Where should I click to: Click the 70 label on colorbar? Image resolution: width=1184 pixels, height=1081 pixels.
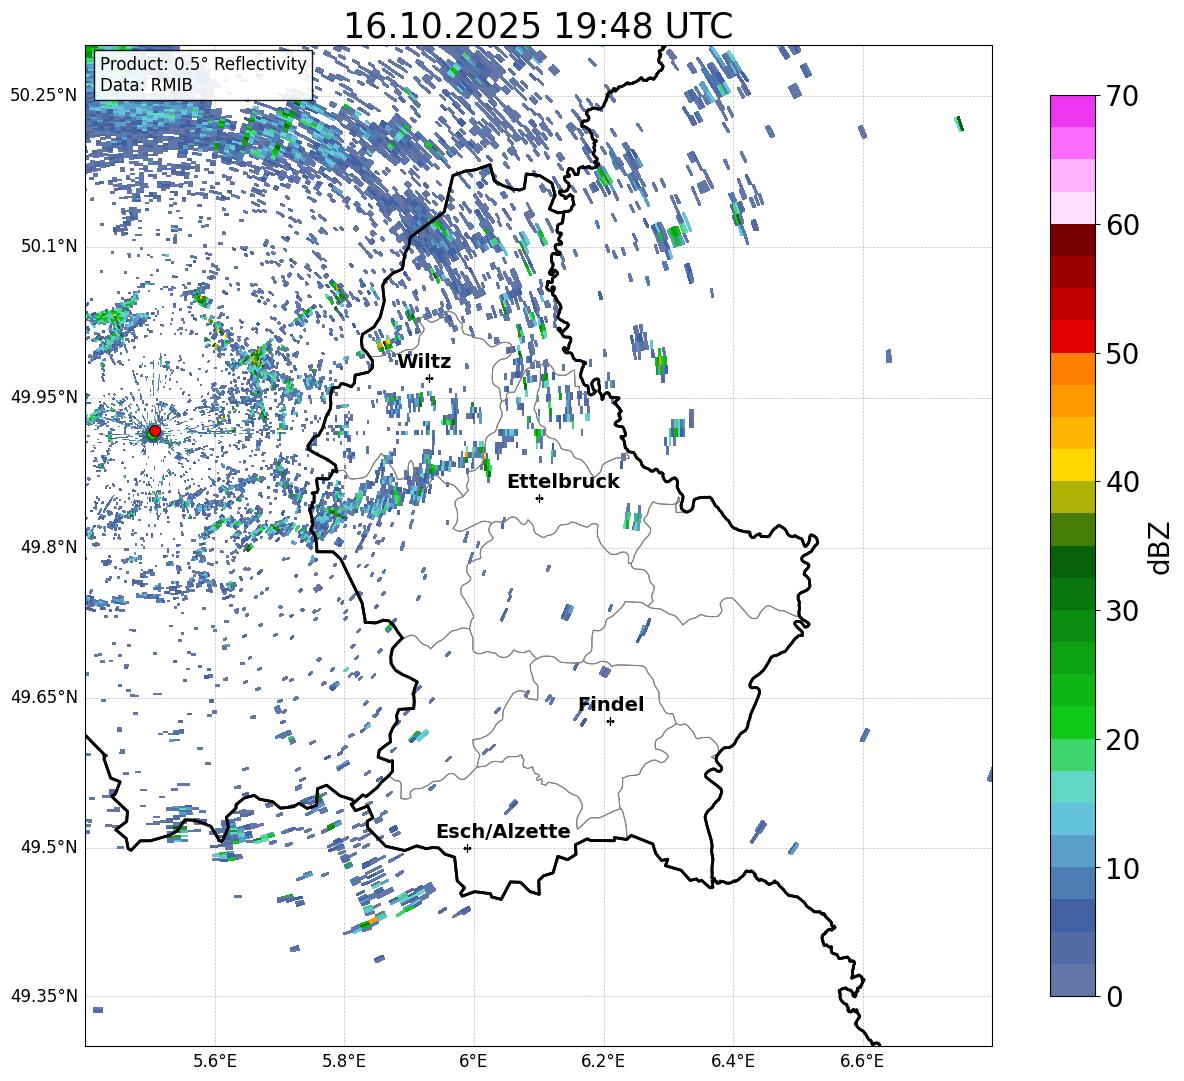click(1122, 96)
